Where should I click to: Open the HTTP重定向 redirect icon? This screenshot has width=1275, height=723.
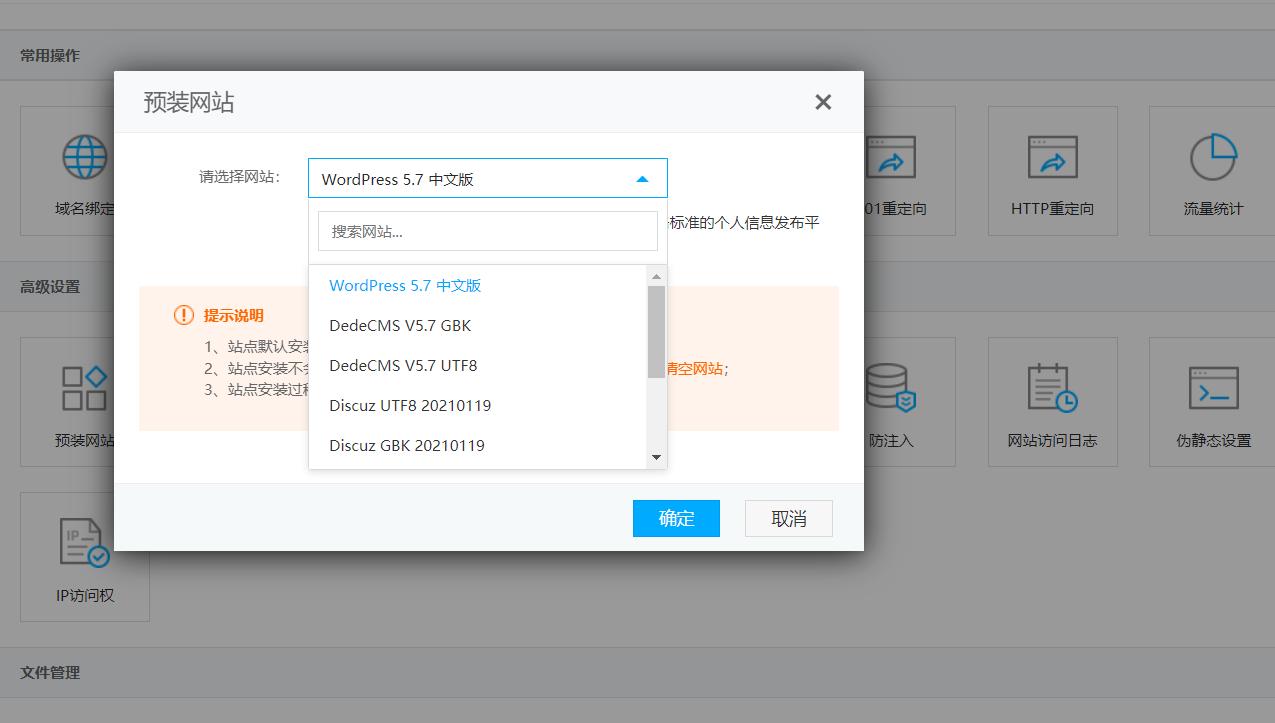tap(1052, 170)
